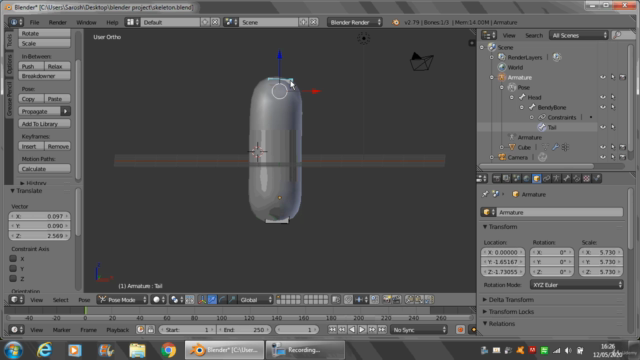This screenshot has width=640, height=360.
Task: Click the Add To Library button
Action: pyautogui.click(x=44, y=124)
